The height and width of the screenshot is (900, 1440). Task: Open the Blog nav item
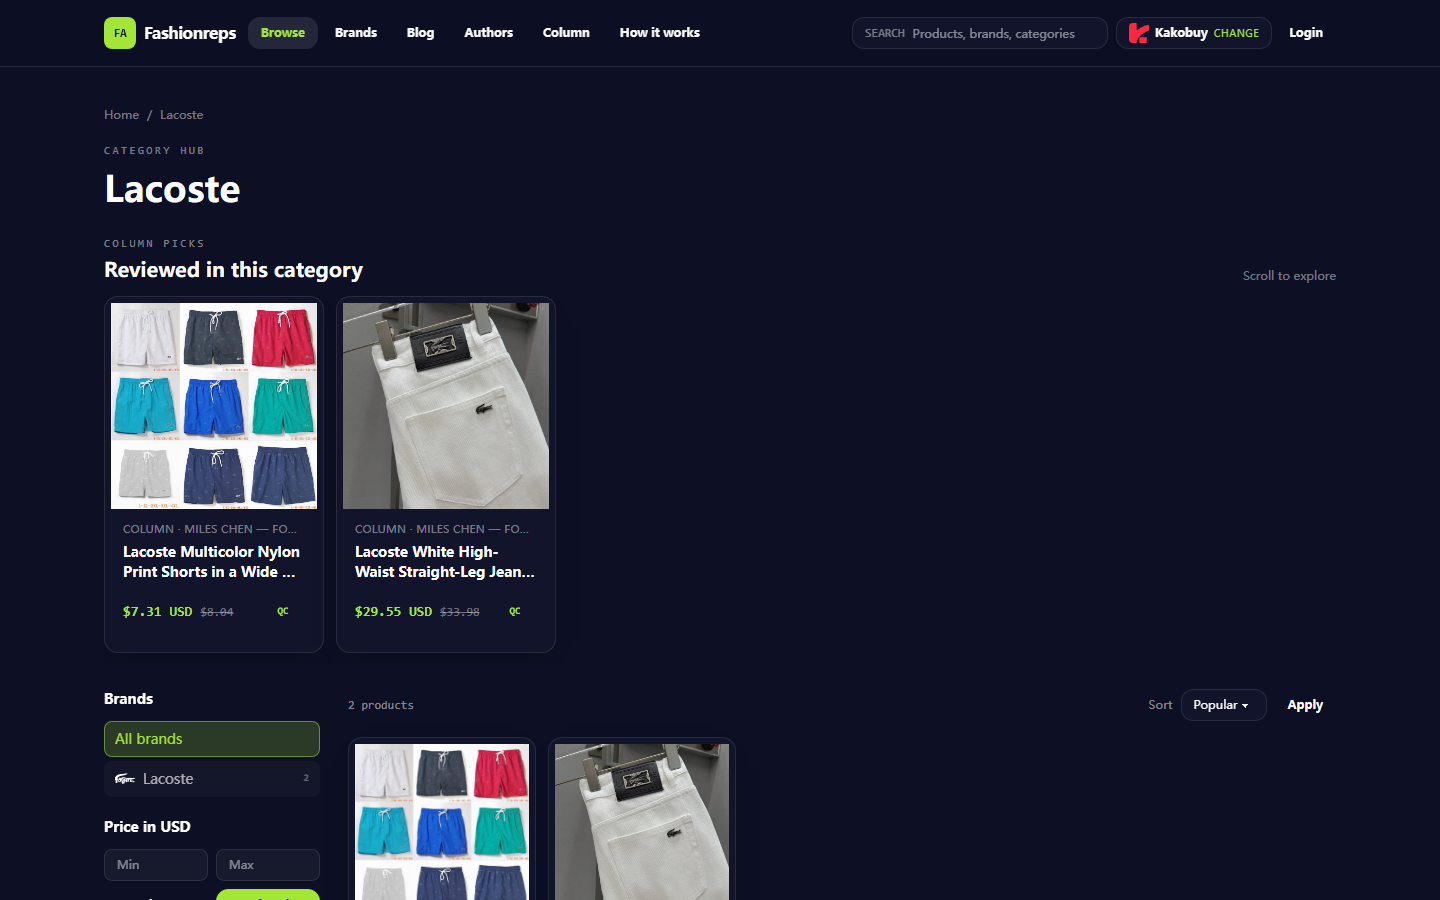click(421, 33)
